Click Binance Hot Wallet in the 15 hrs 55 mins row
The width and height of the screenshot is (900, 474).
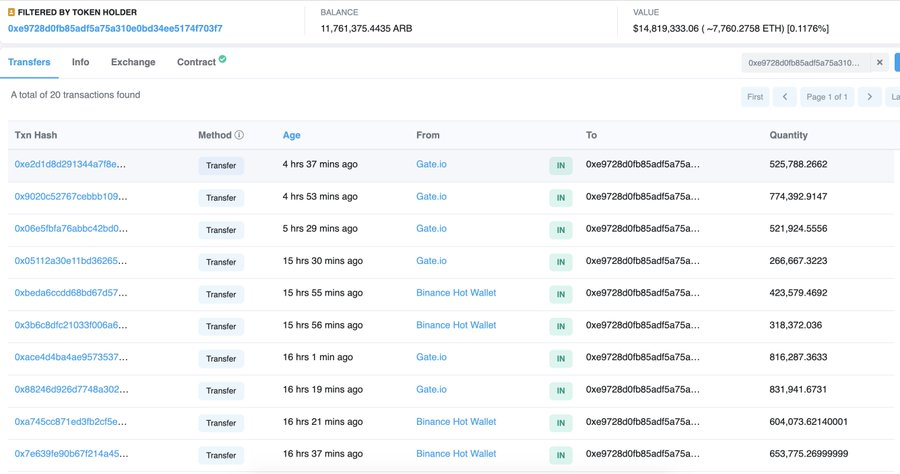coord(456,293)
